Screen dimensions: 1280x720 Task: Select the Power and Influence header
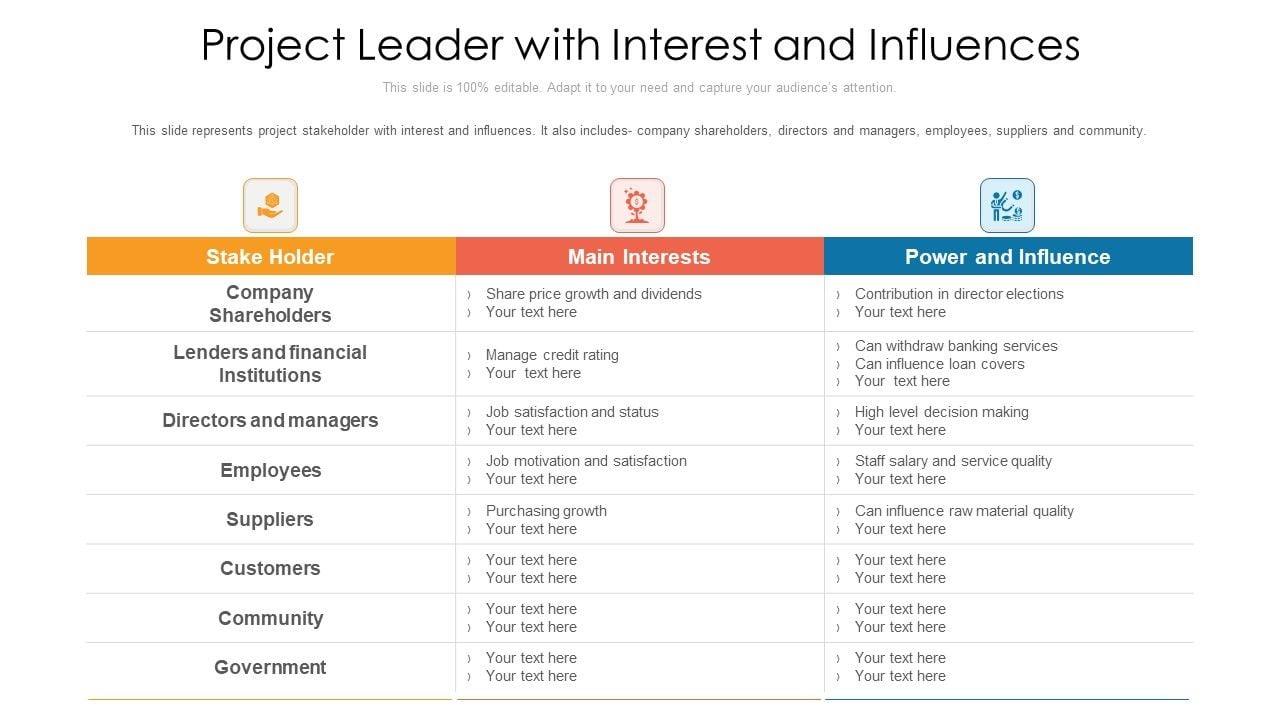[x=1007, y=257]
